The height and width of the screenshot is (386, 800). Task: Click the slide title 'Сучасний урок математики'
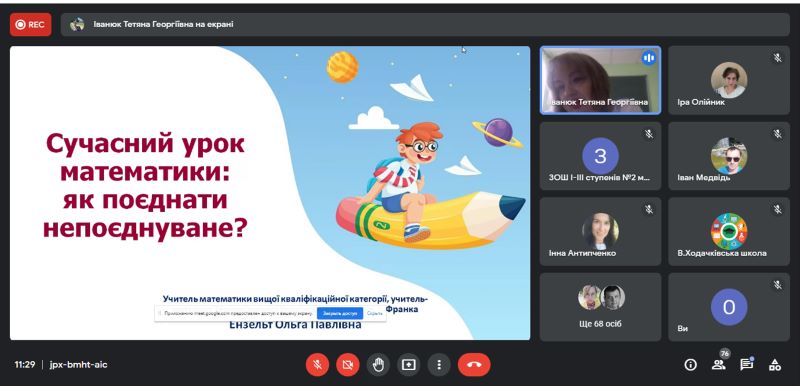click(x=145, y=158)
